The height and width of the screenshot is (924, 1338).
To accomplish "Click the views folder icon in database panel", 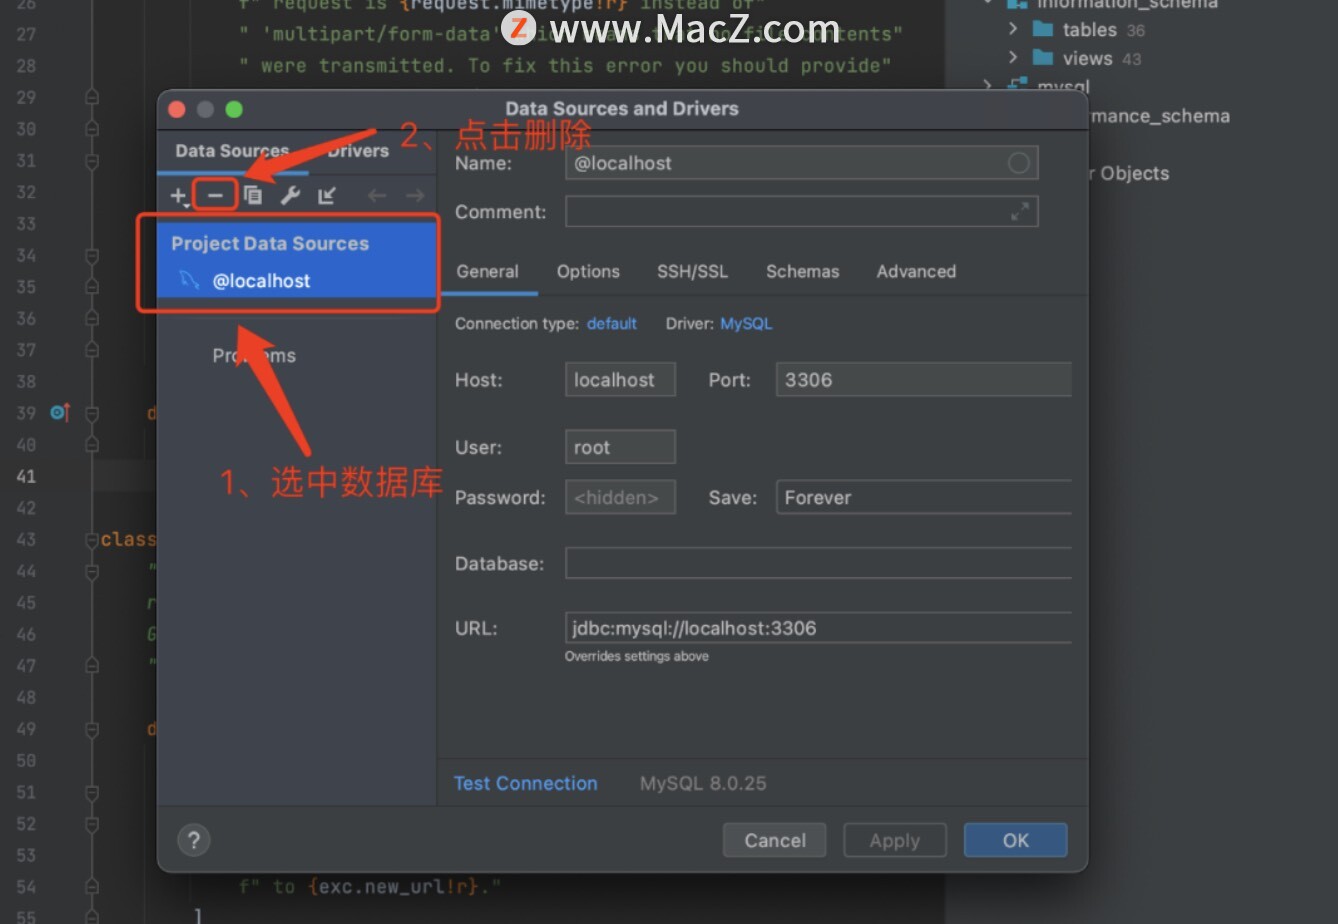I will click(x=1043, y=58).
